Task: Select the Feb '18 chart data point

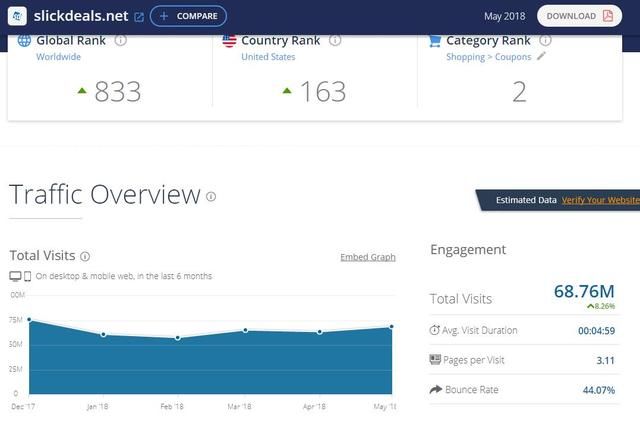Action: point(178,338)
